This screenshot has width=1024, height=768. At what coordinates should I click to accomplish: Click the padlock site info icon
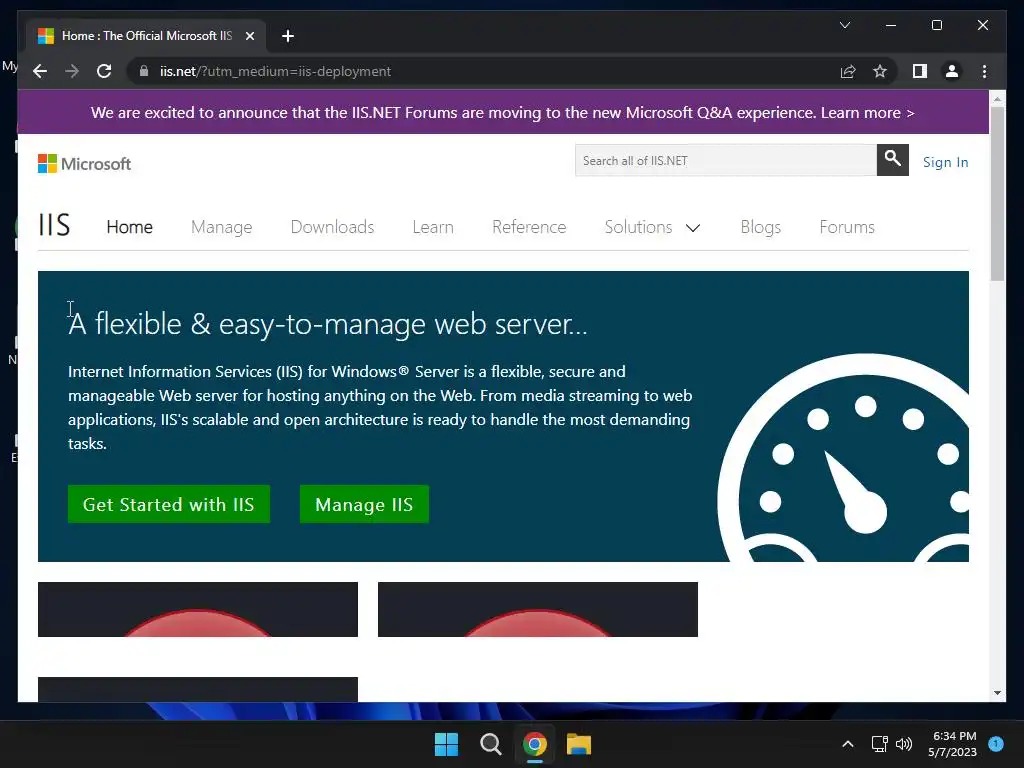point(144,71)
